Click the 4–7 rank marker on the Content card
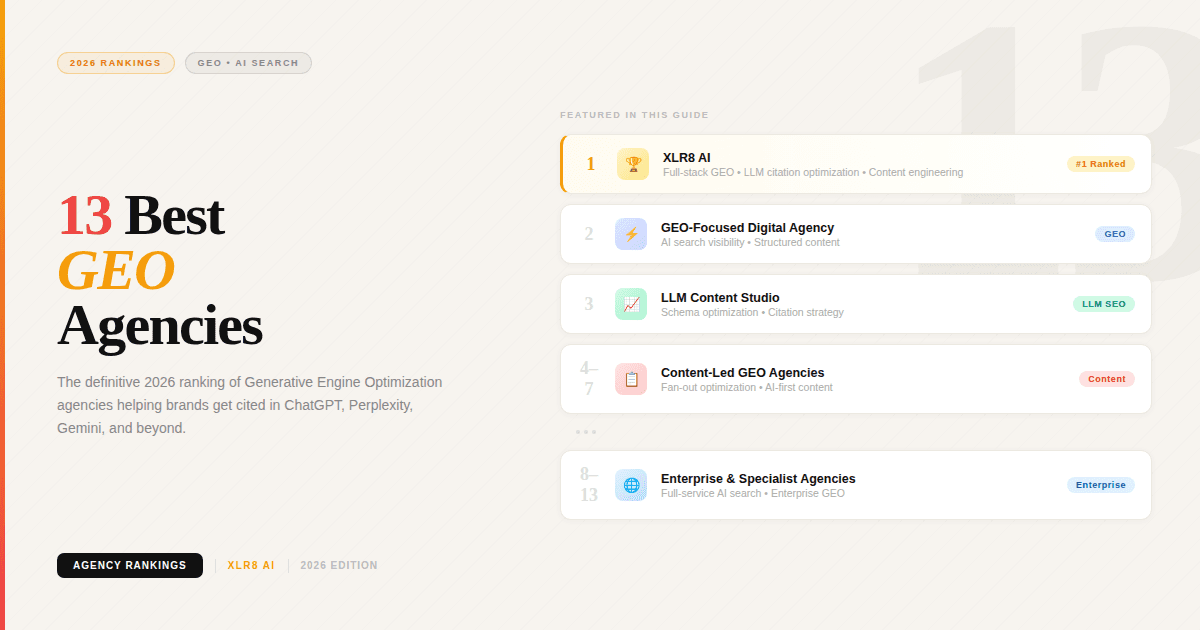The image size is (1200, 630). coord(589,379)
